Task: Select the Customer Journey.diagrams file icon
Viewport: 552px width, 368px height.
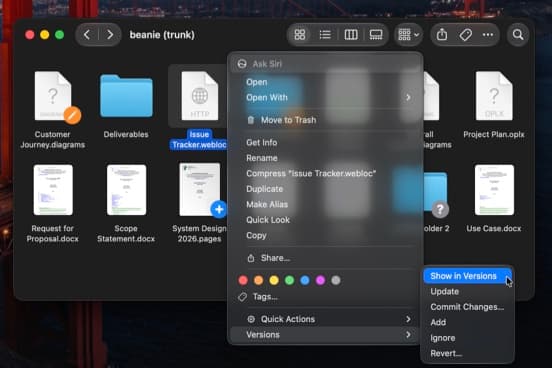Action: tap(53, 96)
